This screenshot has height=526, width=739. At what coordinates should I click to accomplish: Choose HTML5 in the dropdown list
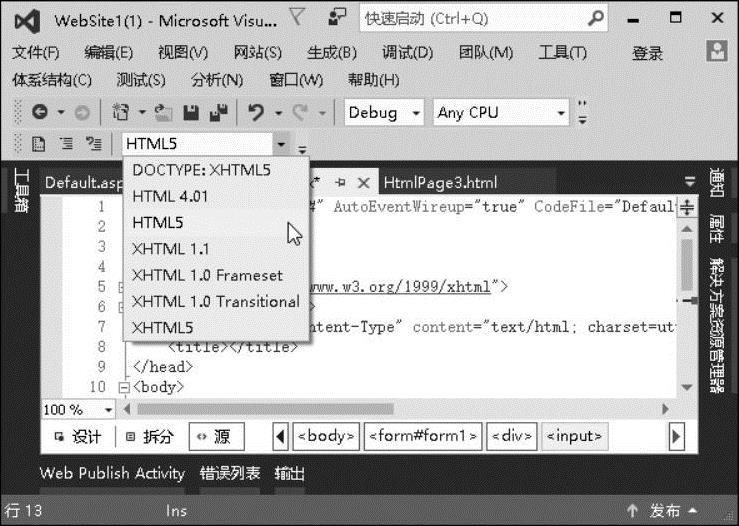click(x=216, y=222)
